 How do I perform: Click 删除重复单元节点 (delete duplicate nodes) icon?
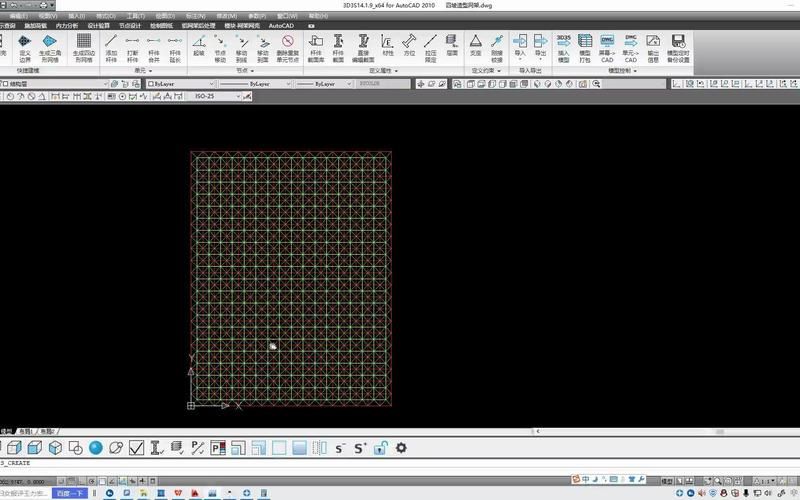(x=287, y=46)
